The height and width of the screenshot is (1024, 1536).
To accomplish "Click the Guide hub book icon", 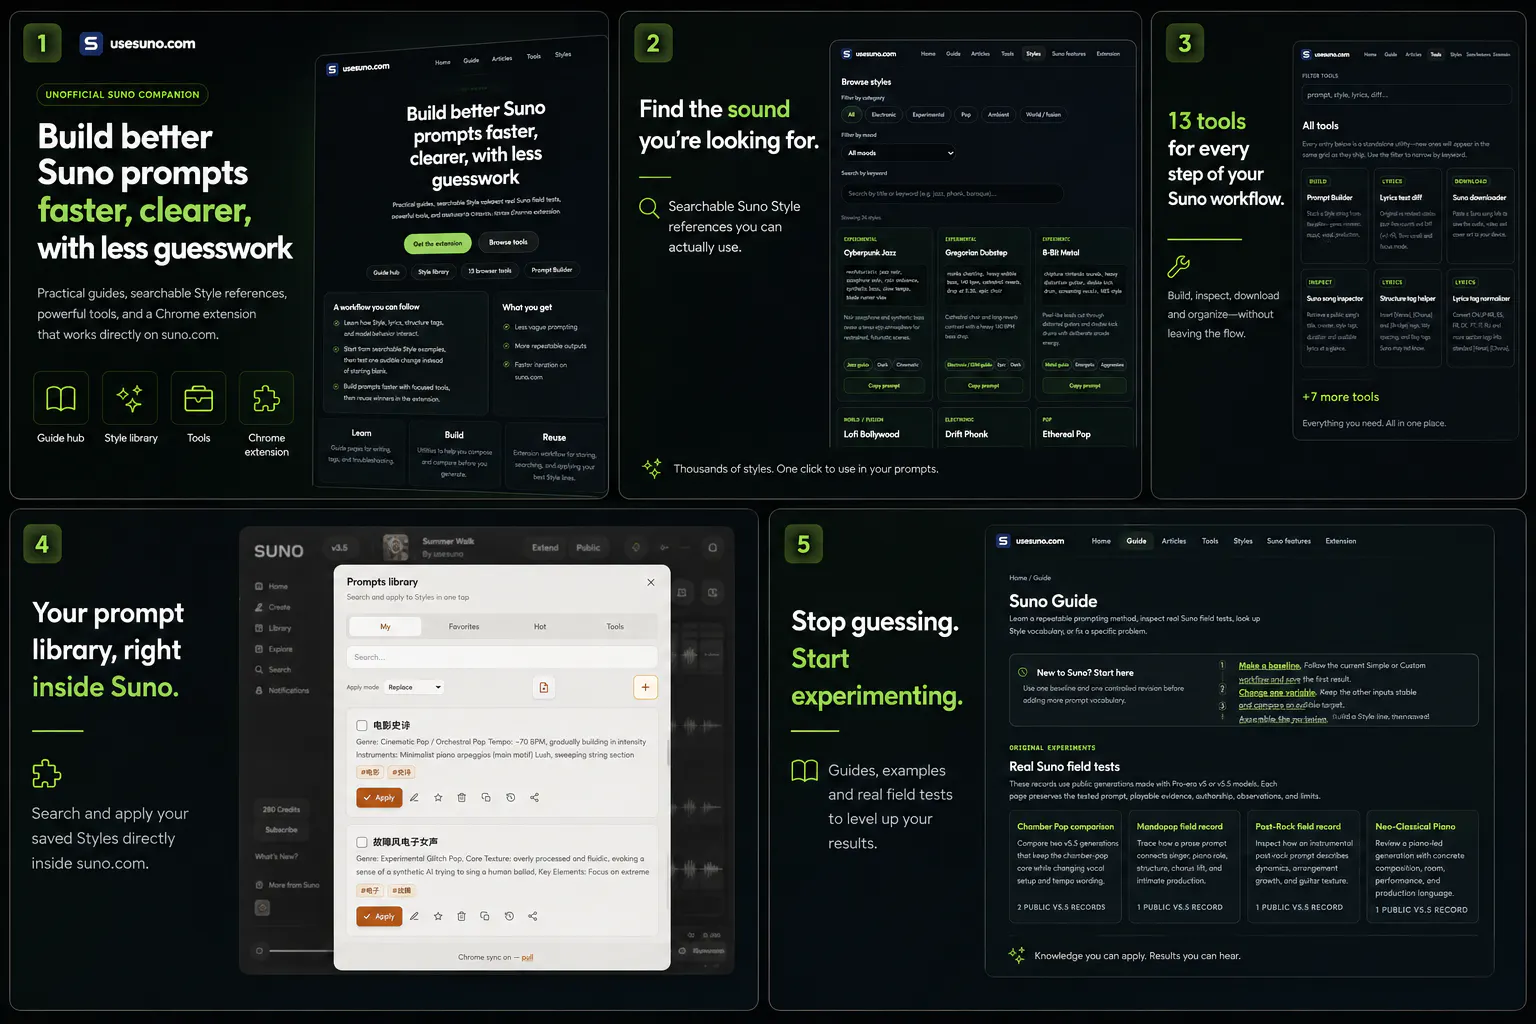I will pyautogui.click(x=61, y=398).
